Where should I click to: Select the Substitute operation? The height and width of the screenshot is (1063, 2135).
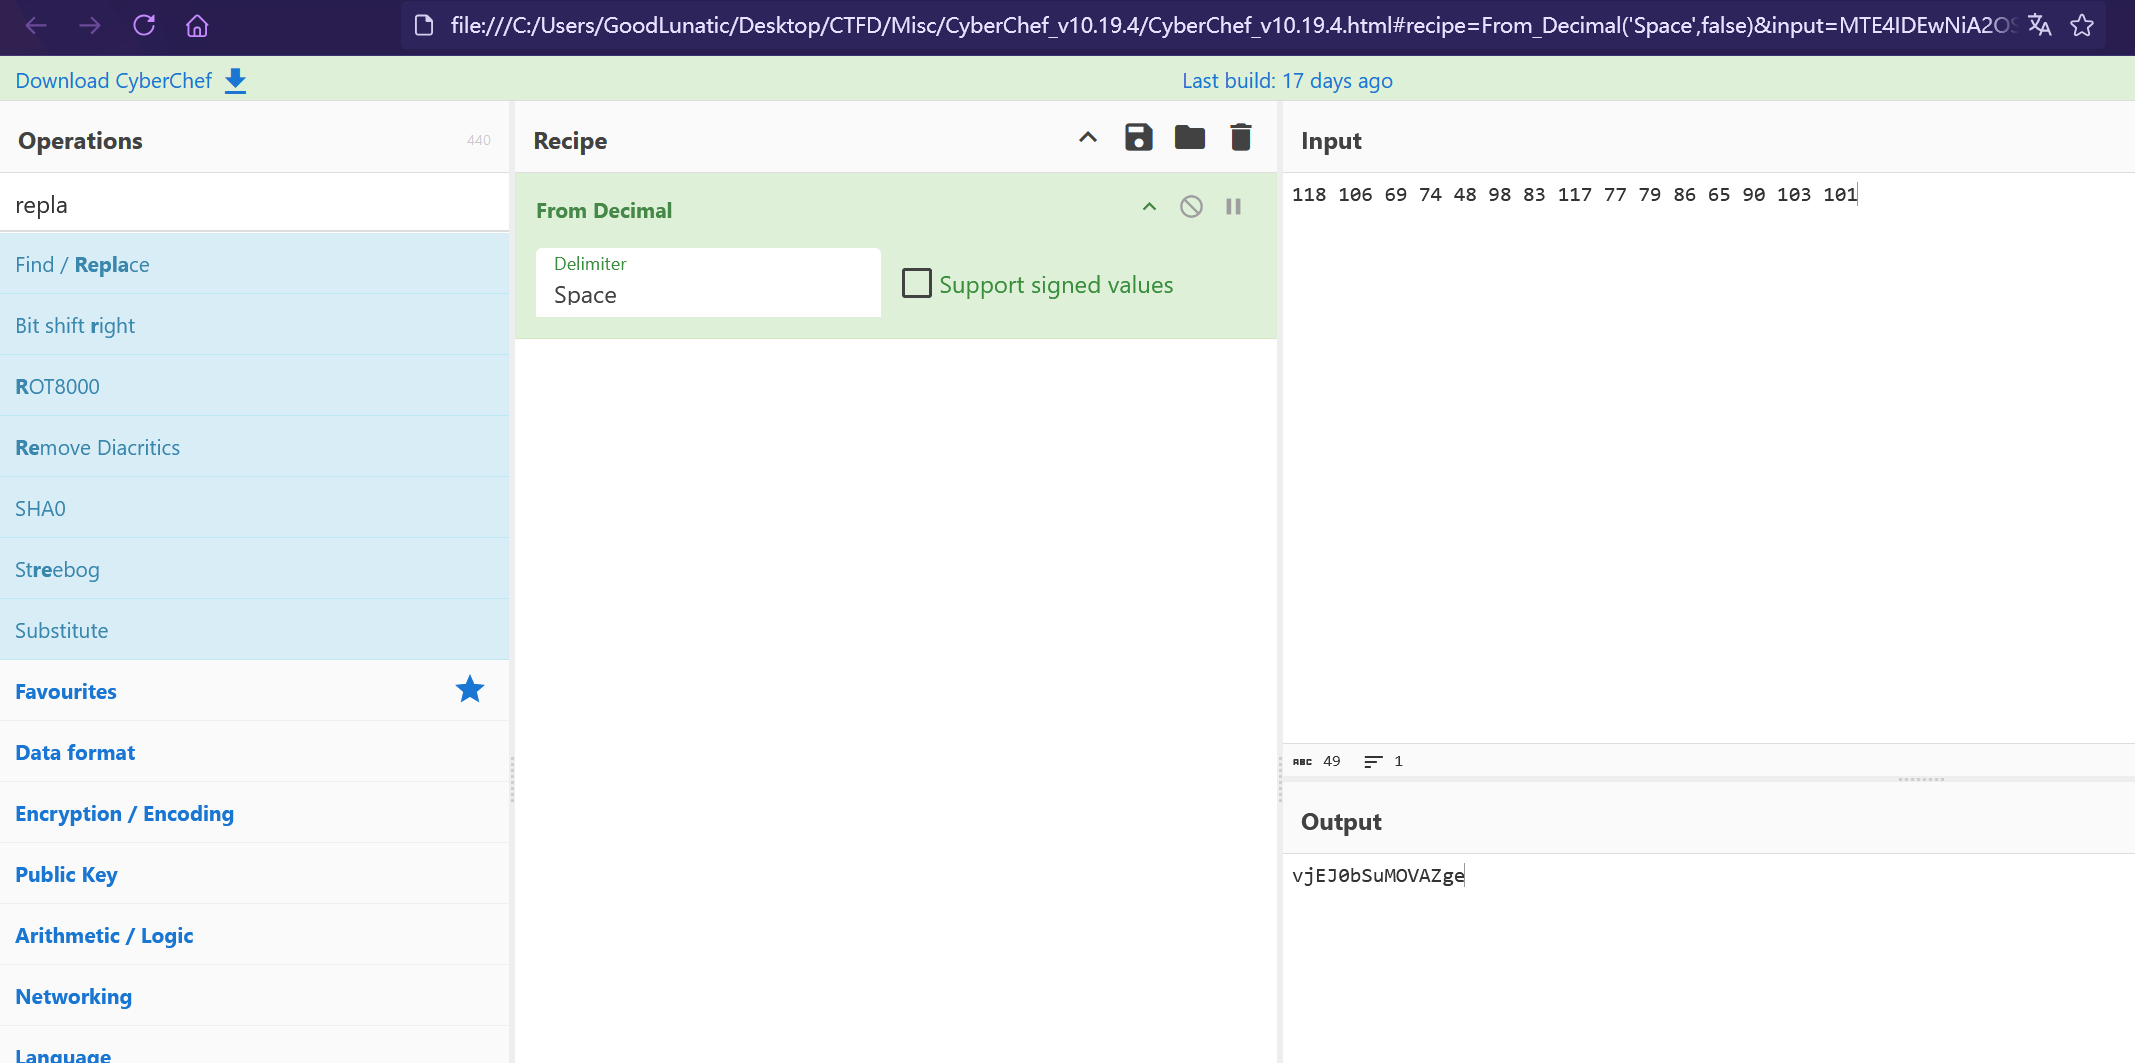point(254,630)
